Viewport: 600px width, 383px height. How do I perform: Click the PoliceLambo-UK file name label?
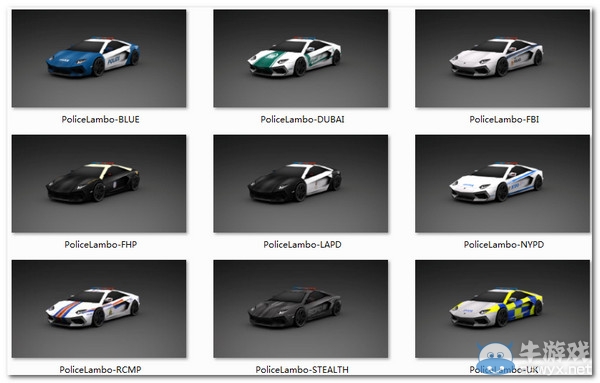[504, 370]
